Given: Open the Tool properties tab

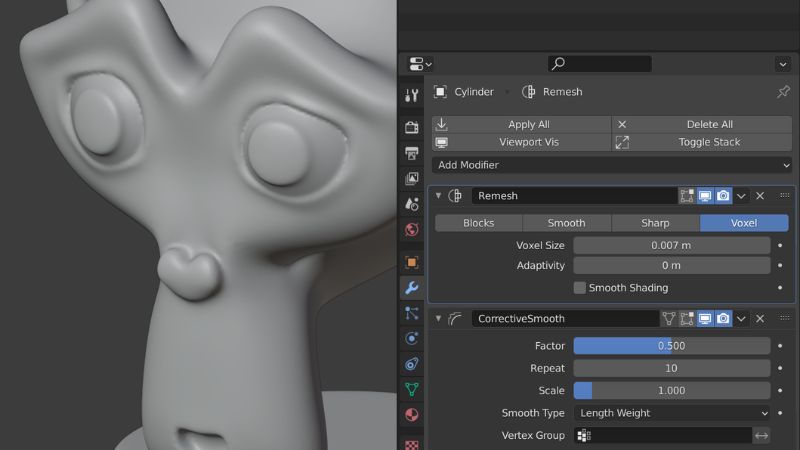Looking at the screenshot, I should [412, 95].
